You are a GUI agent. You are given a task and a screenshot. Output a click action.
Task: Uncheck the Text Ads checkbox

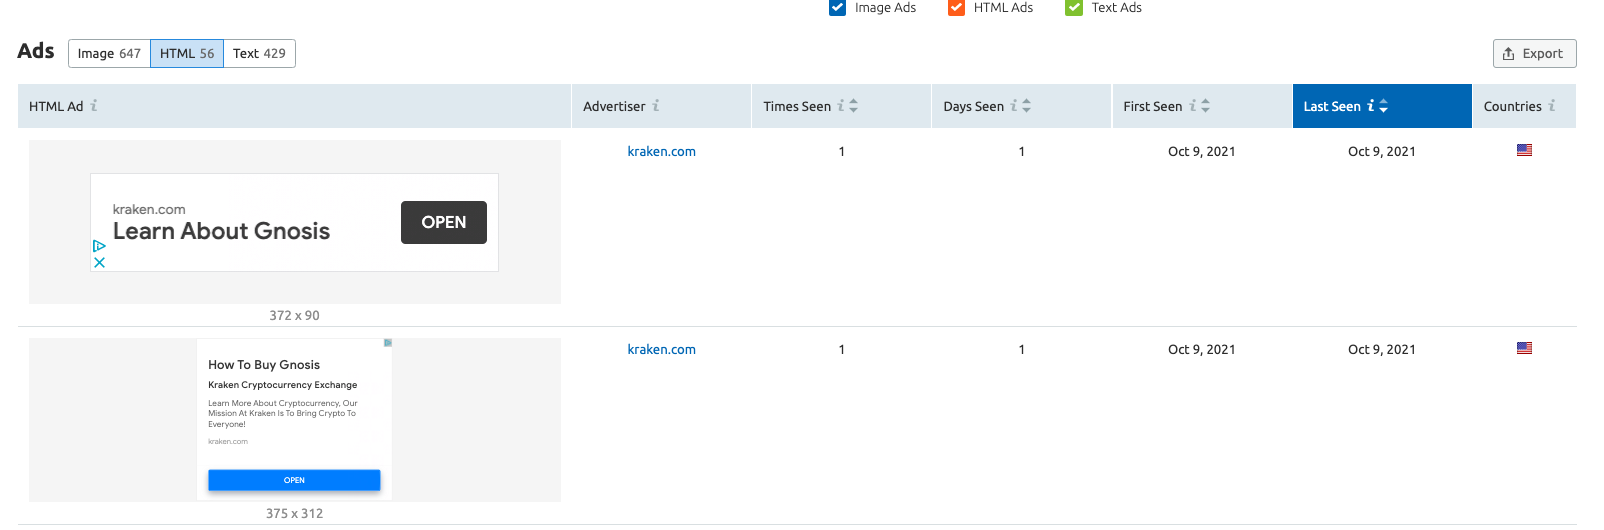(x=1074, y=8)
